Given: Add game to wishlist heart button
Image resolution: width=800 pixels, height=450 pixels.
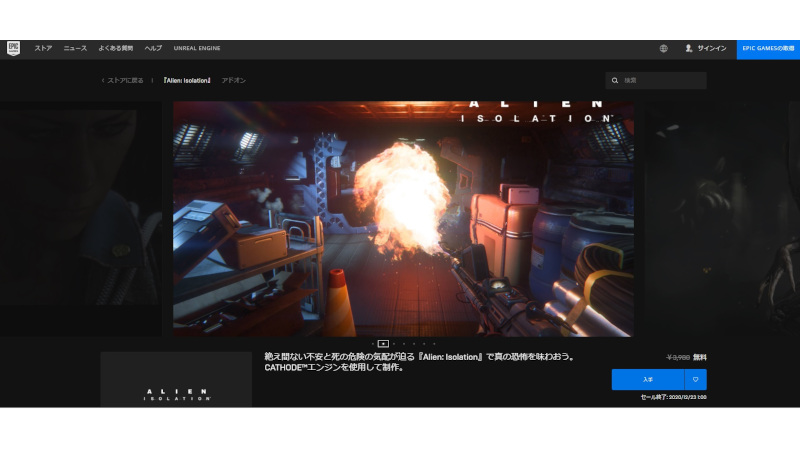Looking at the screenshot, I should coord(695,380).
